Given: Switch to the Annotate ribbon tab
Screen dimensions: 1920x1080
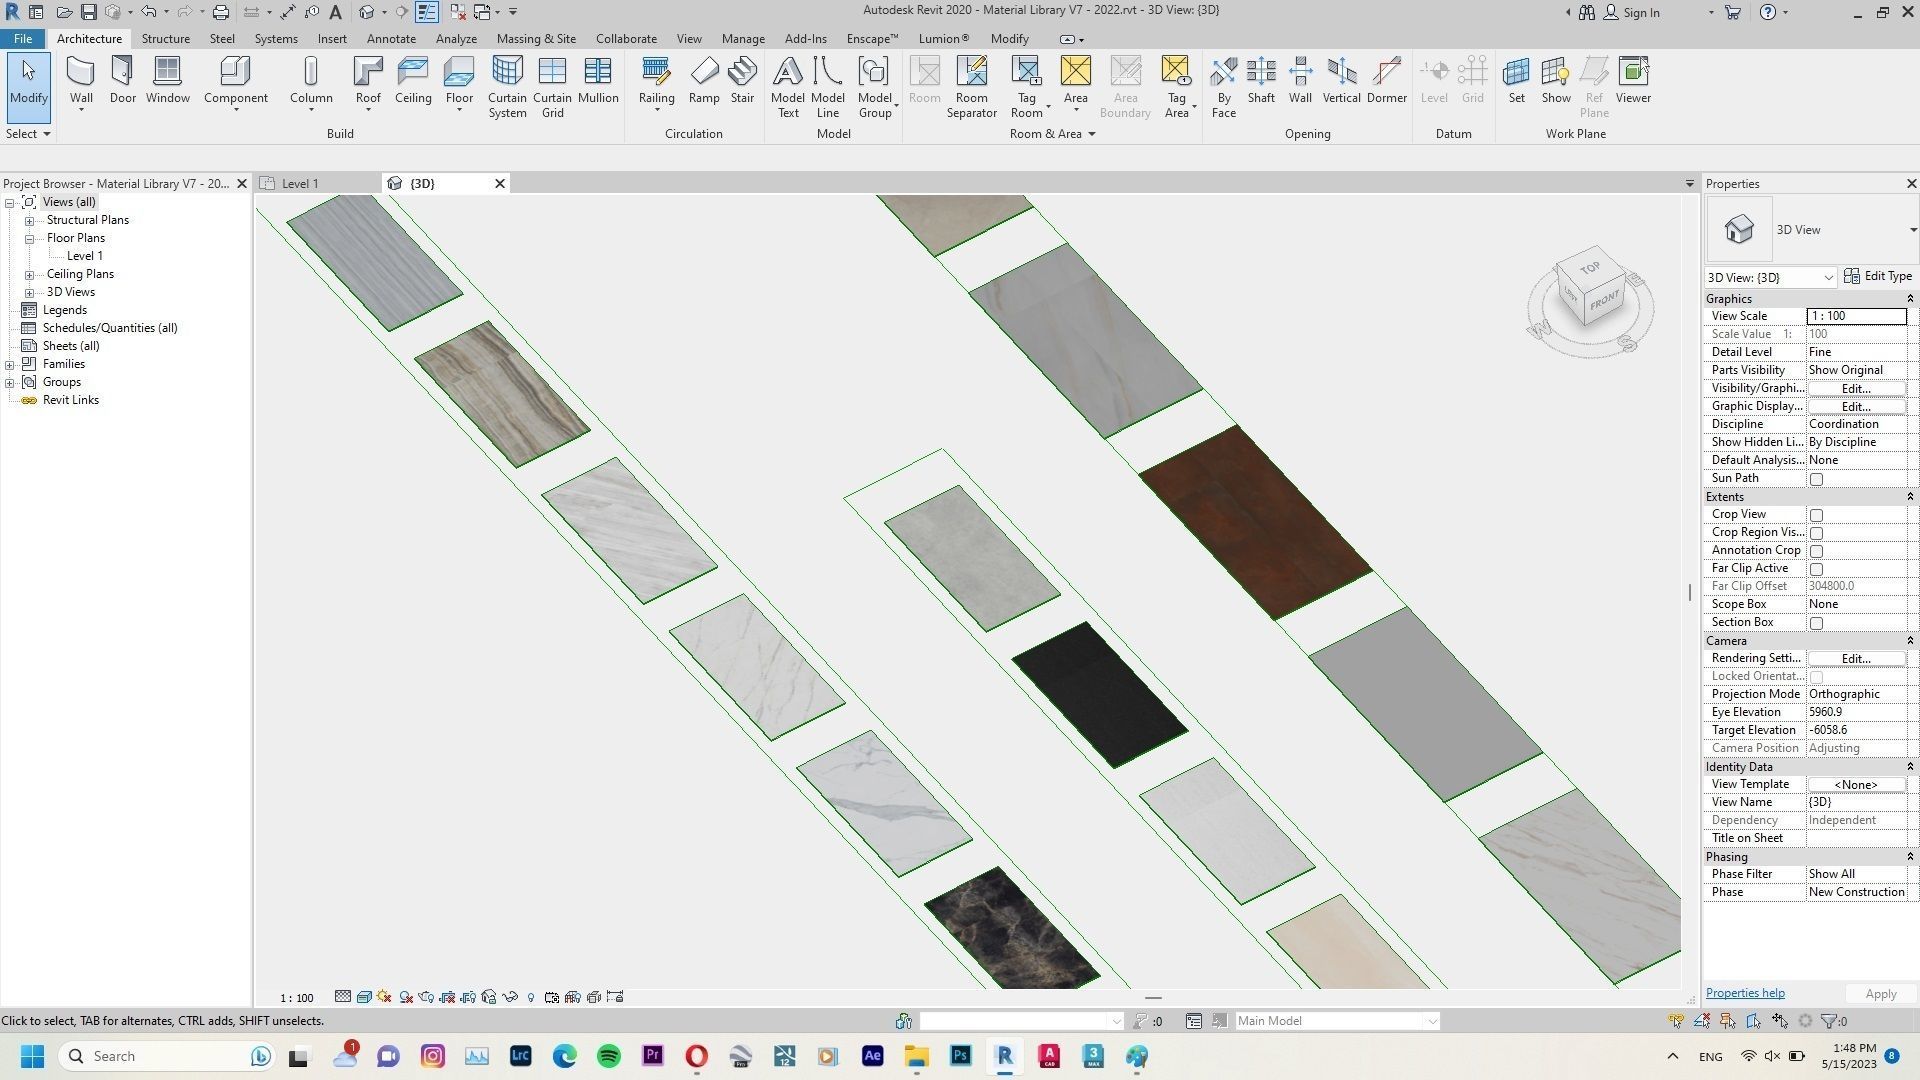Looking at the screenshot, I should pos(391,38).
